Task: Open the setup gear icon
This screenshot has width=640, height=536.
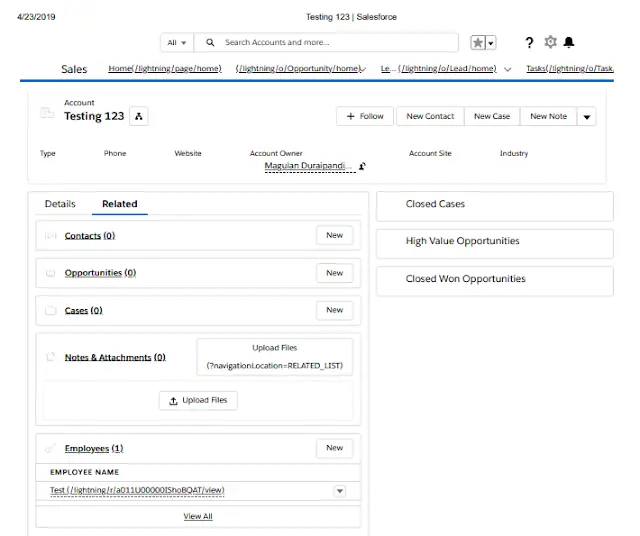Action: pos(550,42)
